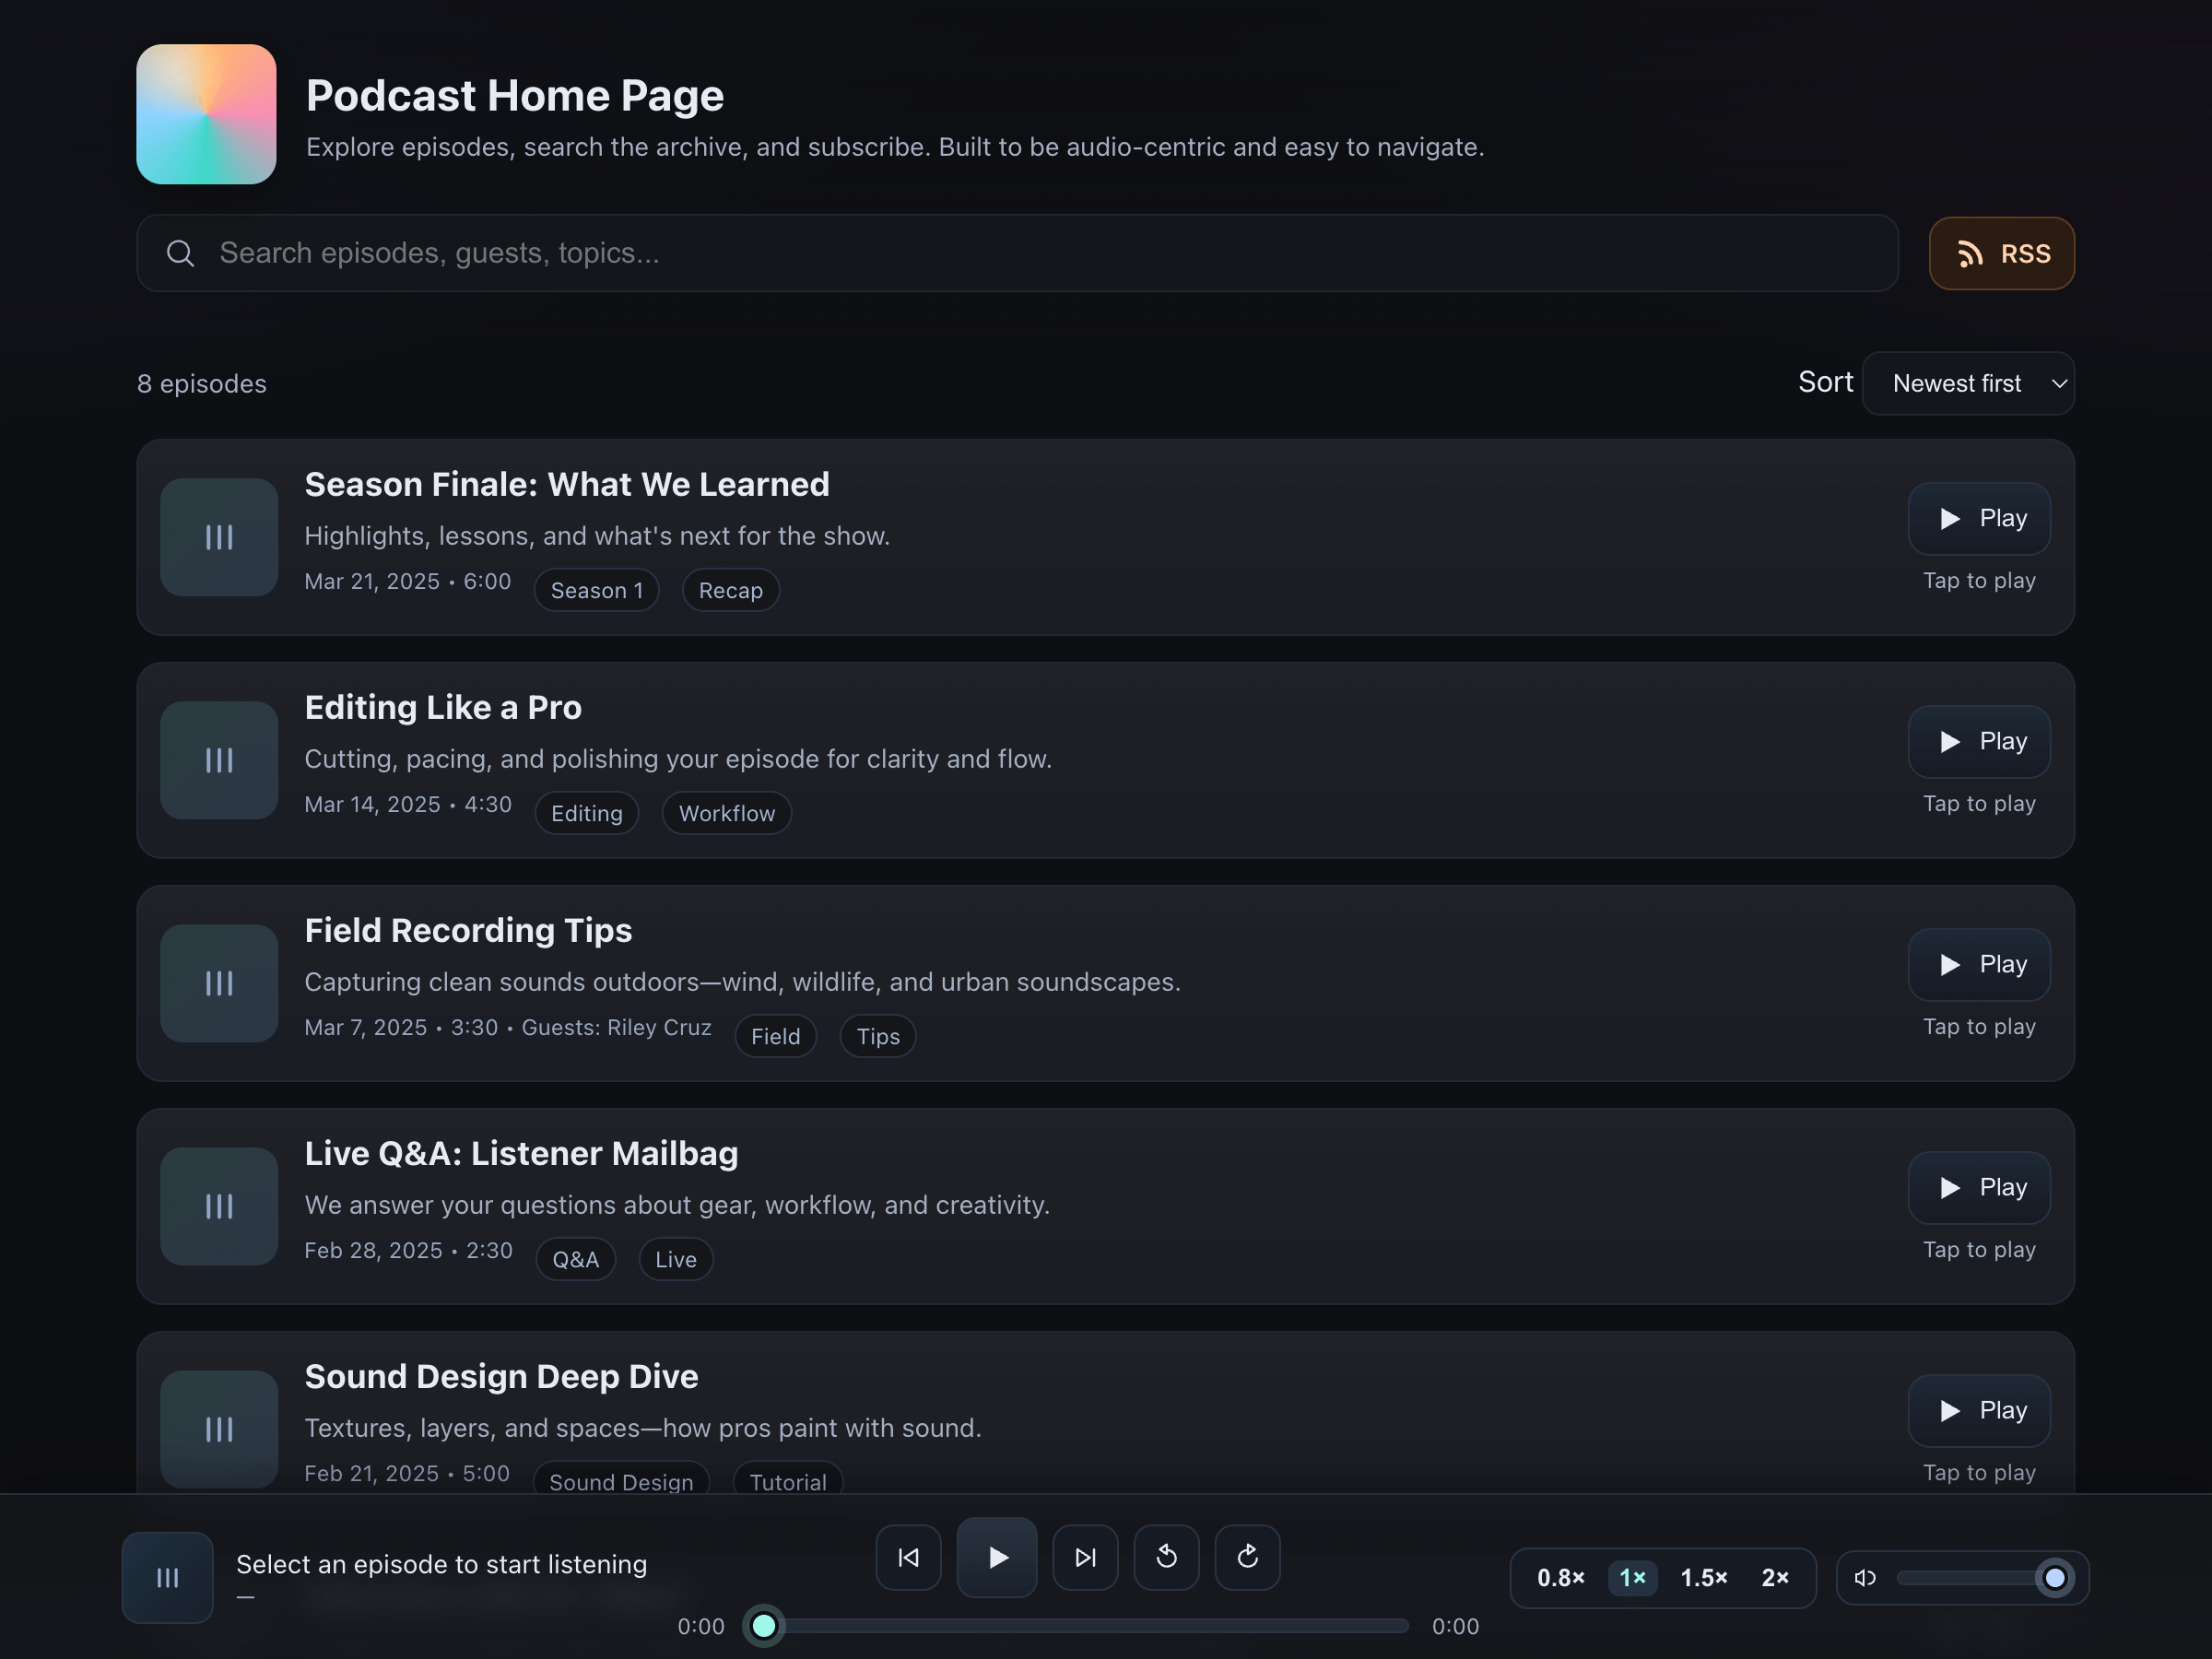Click the podcast gradient logo artwork
This screenshot has height=1659, width=2212.
pyautogui.click(x=206, y=114)
